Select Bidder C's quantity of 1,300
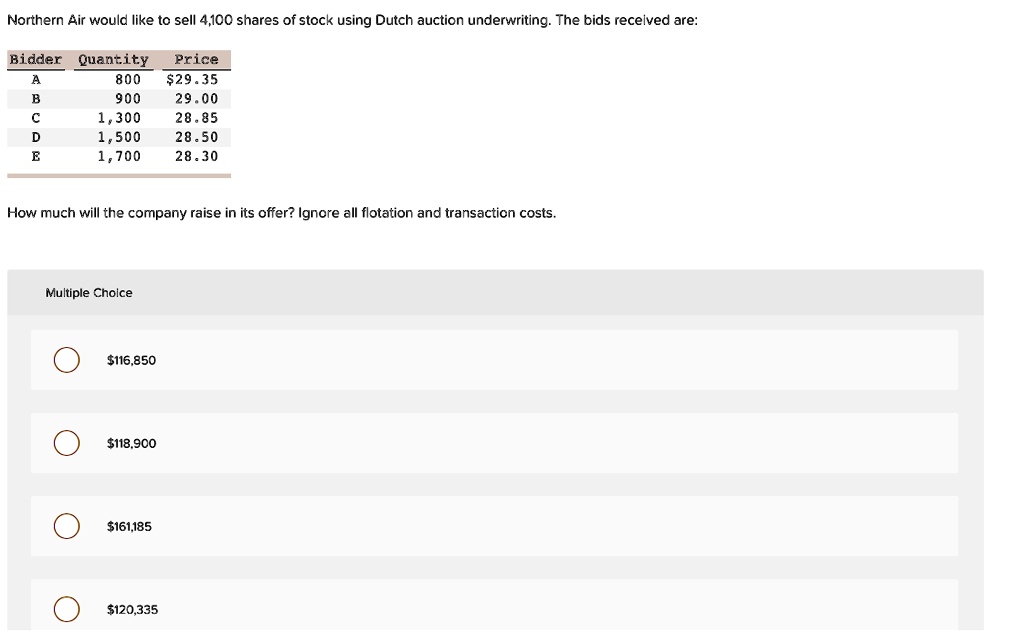This screenshot has height=644, width=1024. (x=121, y=117)
